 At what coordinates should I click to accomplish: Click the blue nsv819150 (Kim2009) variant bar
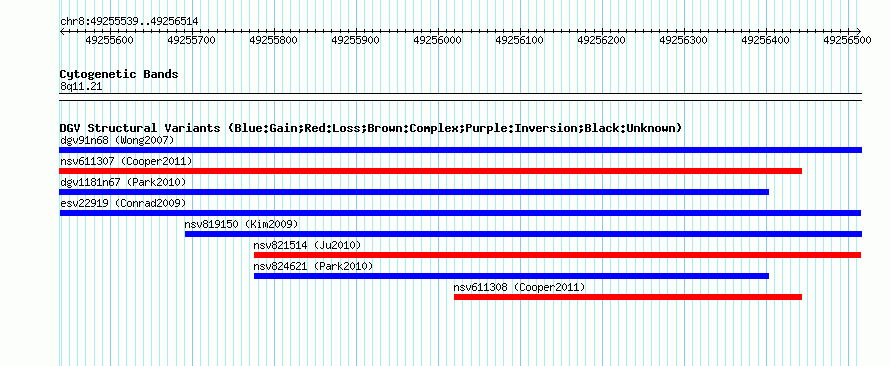tap(523, 234)
